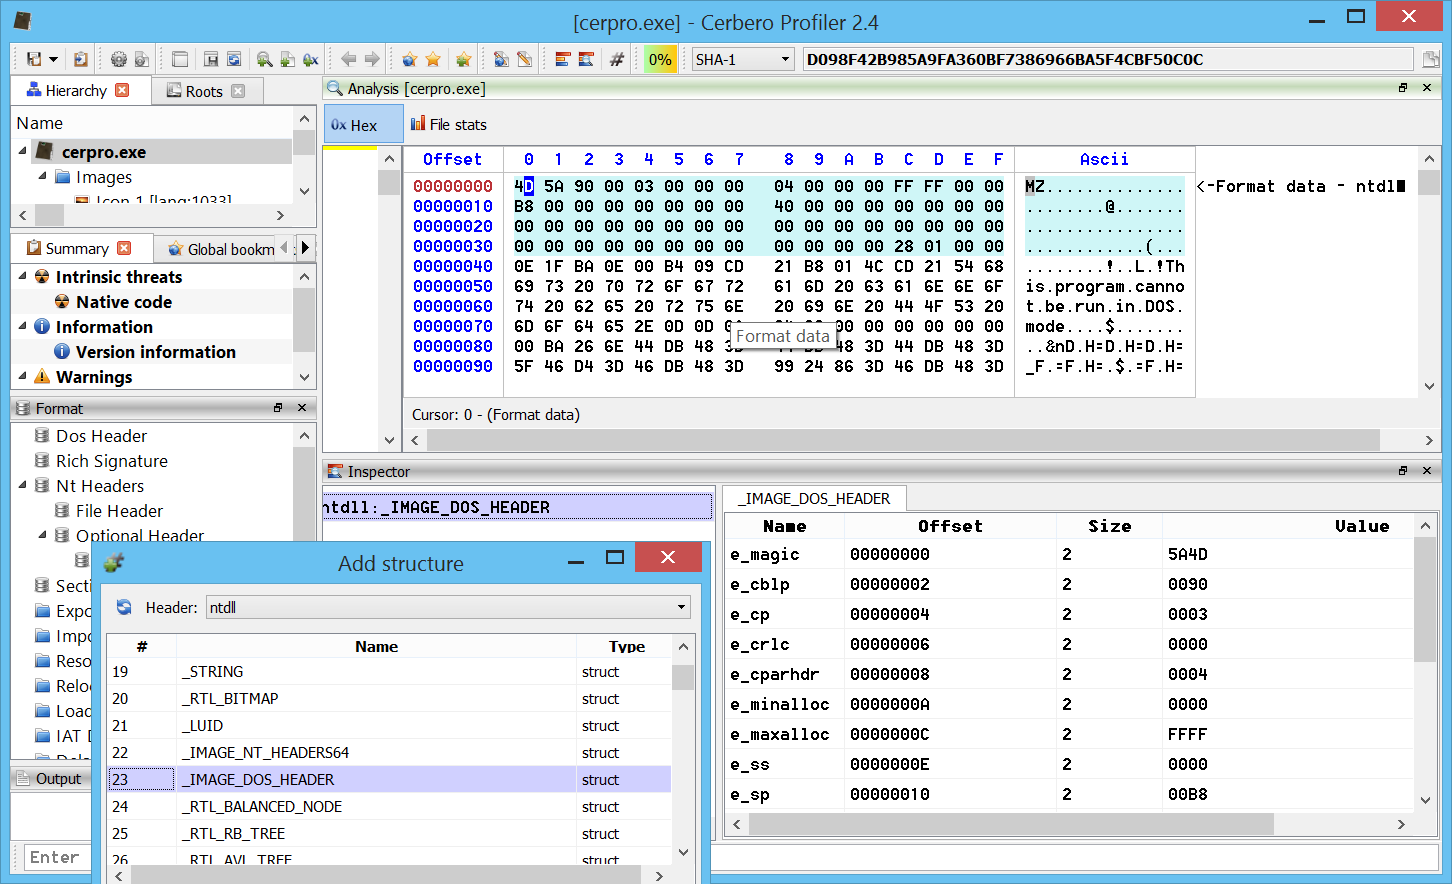Float the Analysis panel
The width and height of the screenshot is (1452, 884).
1402,88
